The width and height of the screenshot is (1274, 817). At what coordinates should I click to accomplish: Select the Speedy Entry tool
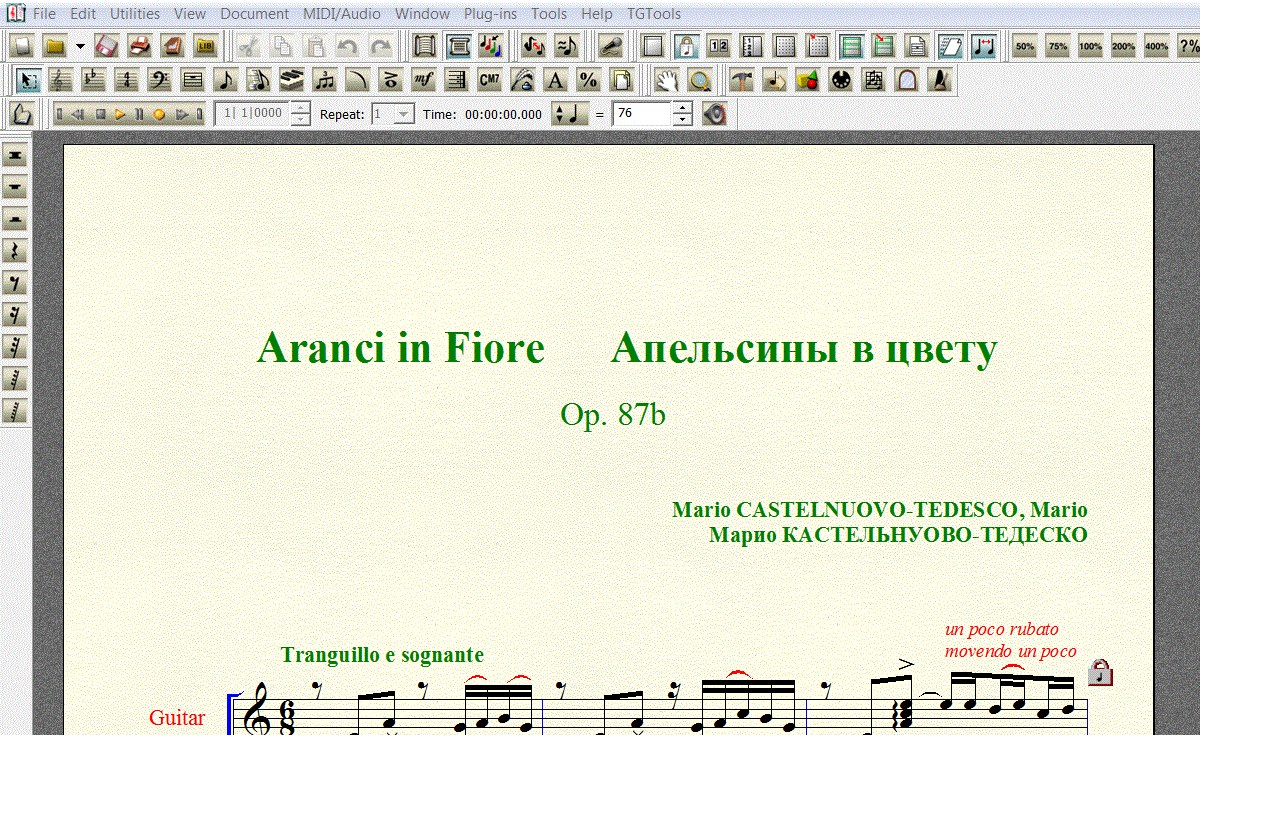[x=258, y=80]
